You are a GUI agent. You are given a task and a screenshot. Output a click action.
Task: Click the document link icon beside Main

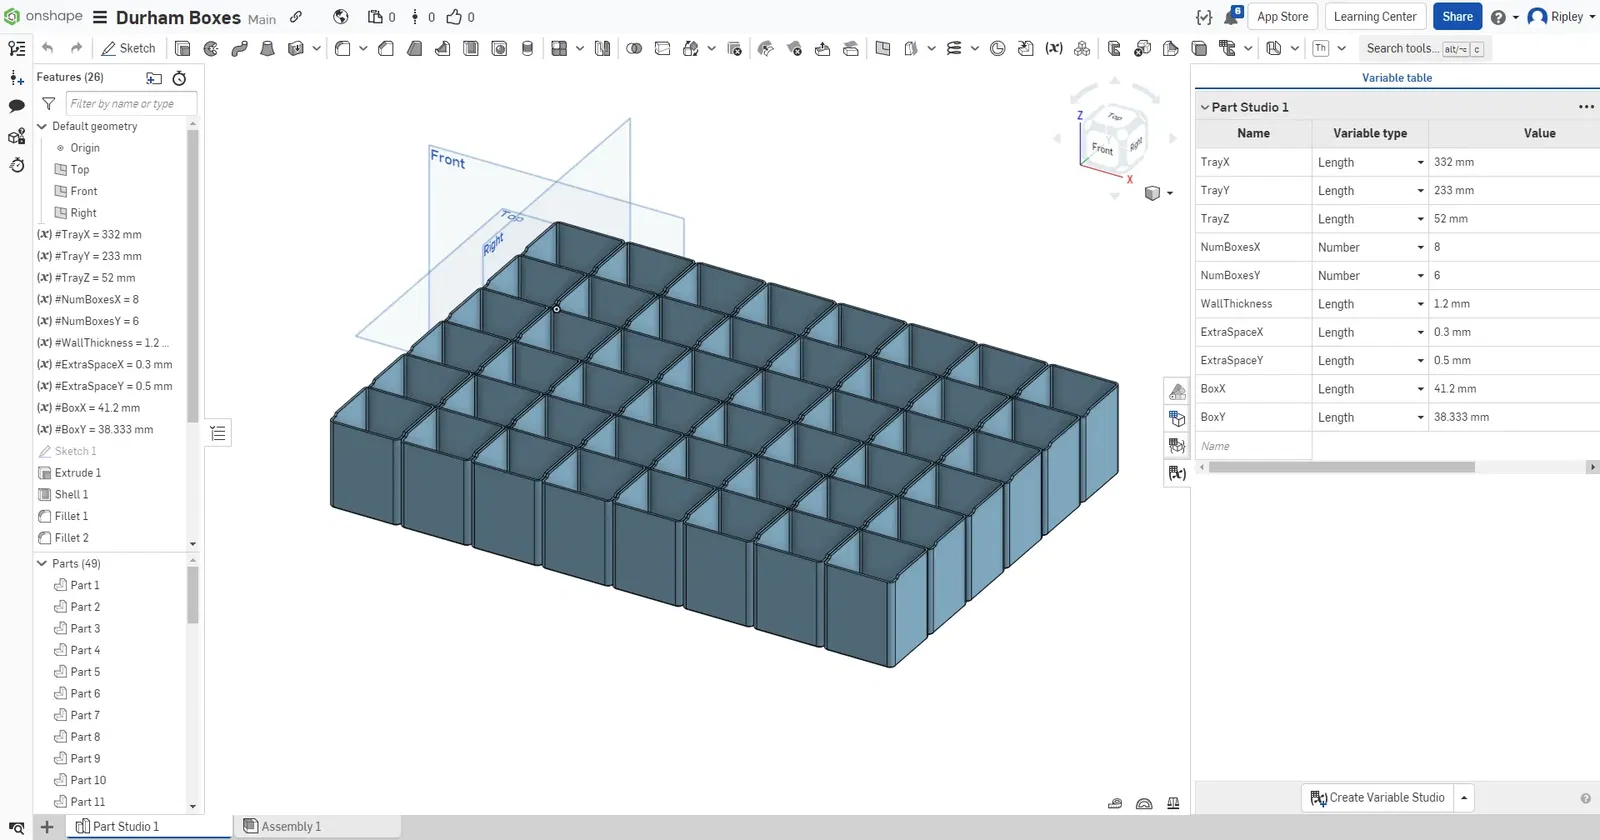(296, 17)
